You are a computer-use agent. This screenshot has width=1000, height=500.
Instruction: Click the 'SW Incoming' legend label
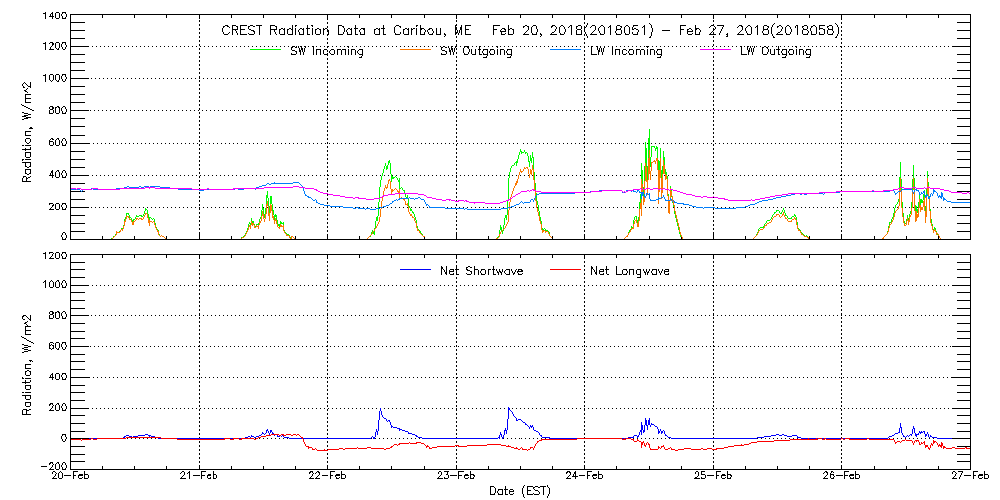click(327, 52)
